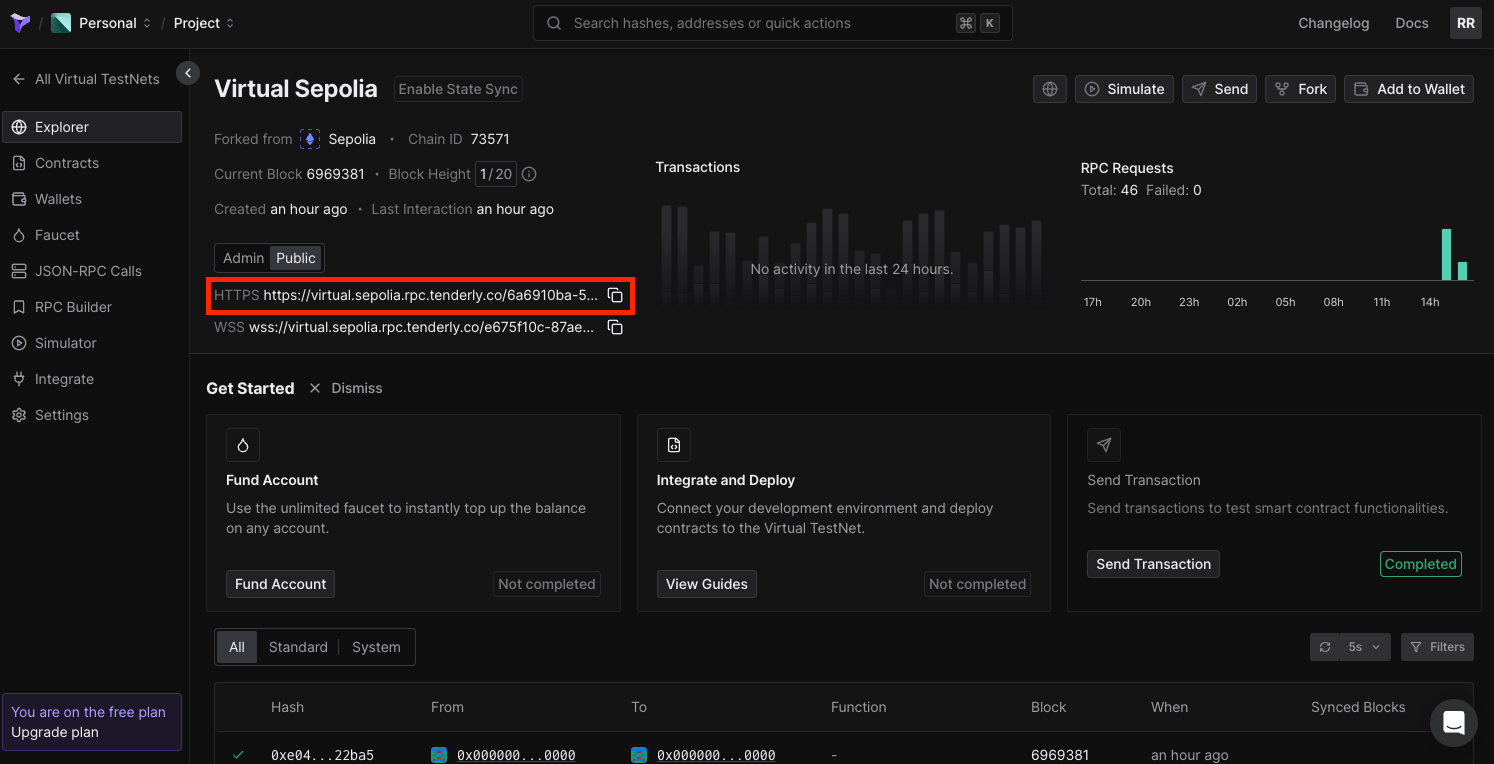1494x764 pixels.
Task: Open Integrate in the sidebar
Action: [92, 379]
